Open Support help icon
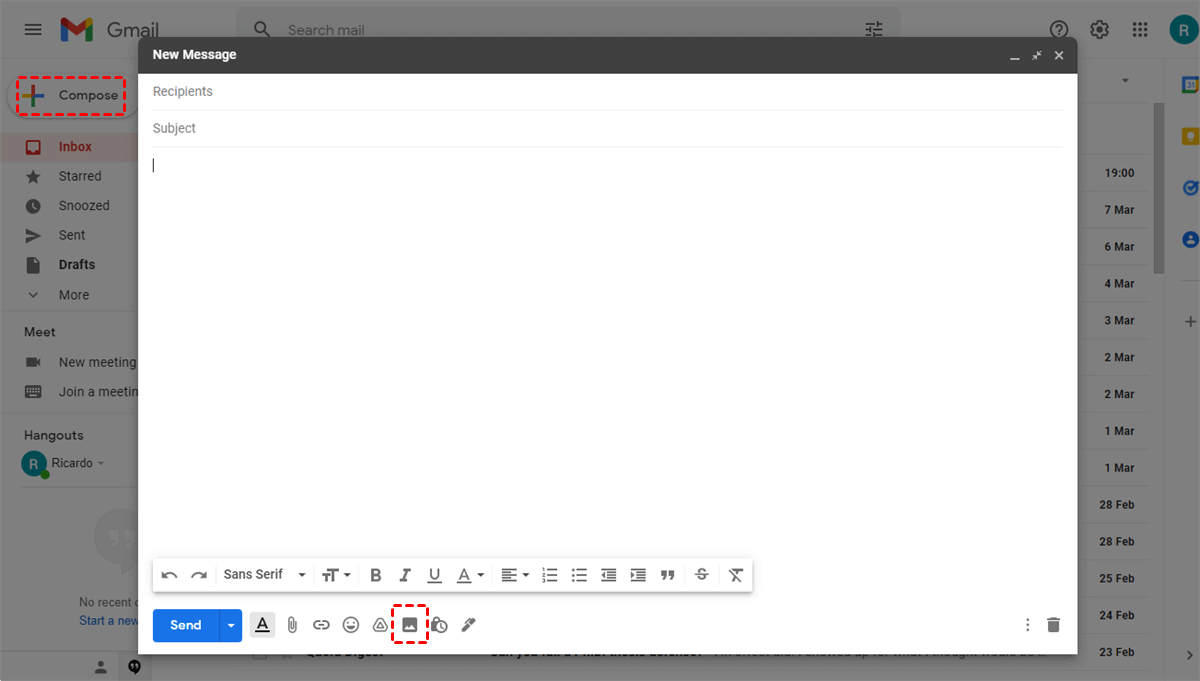The width and height of the screenshot is (1200, 681). pyautogui.click(x=1059, y=30)
